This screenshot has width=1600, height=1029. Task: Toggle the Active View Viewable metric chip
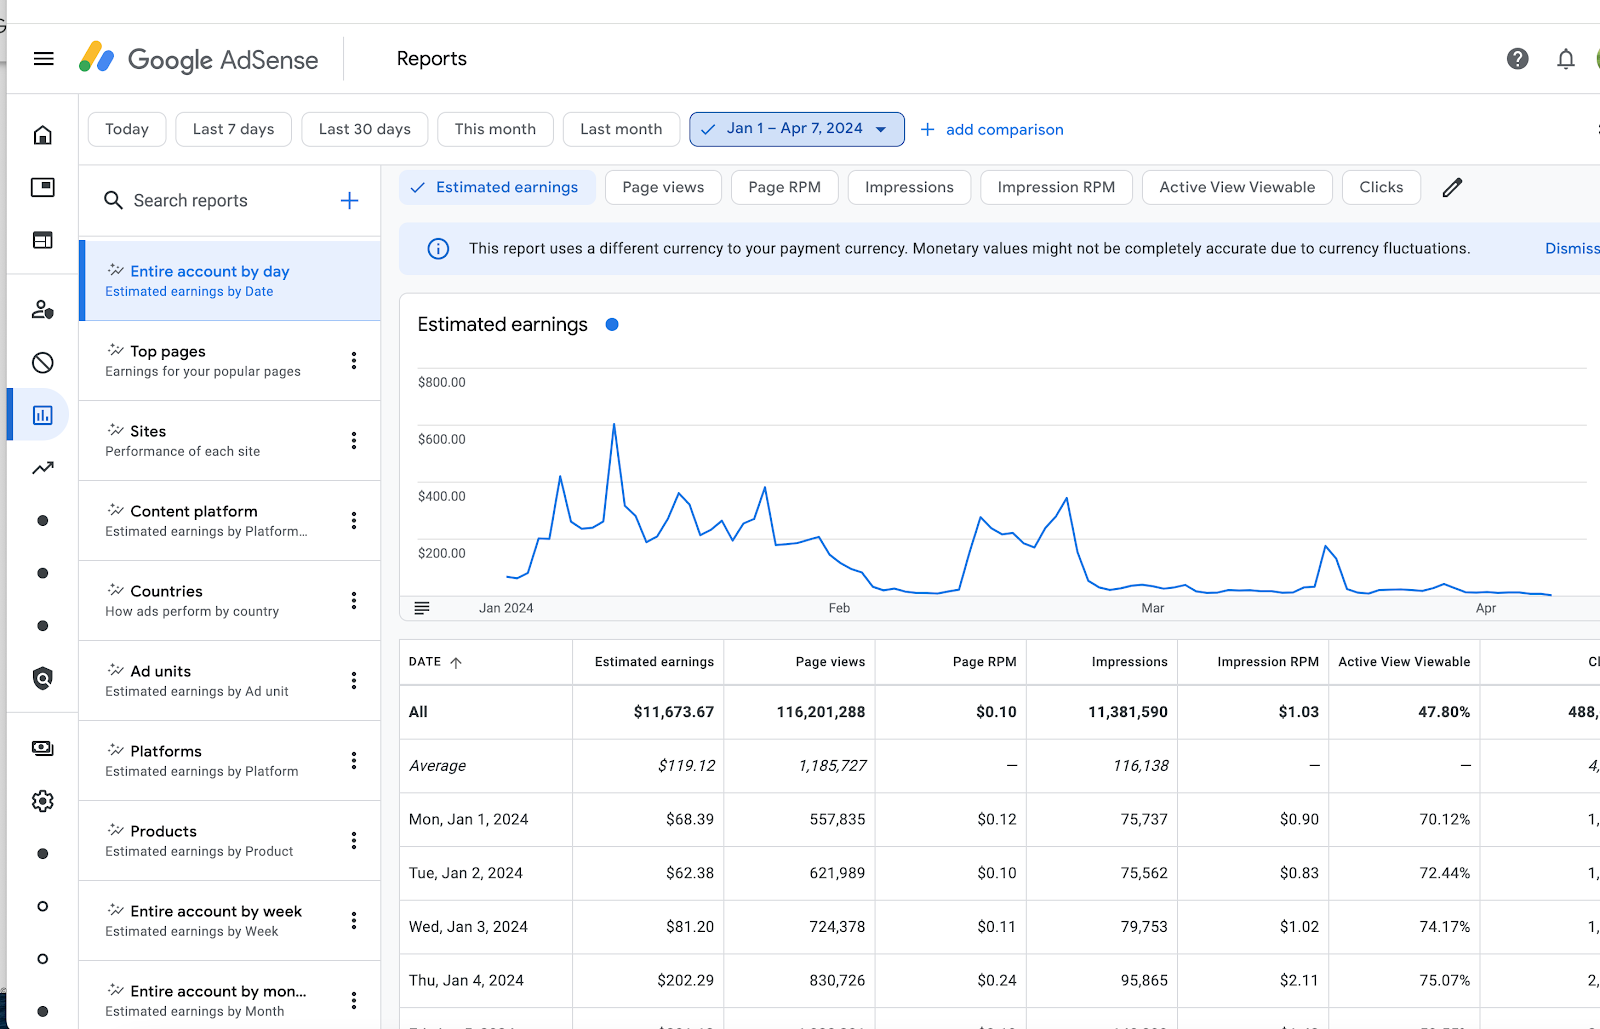[x=1237, y=188]
